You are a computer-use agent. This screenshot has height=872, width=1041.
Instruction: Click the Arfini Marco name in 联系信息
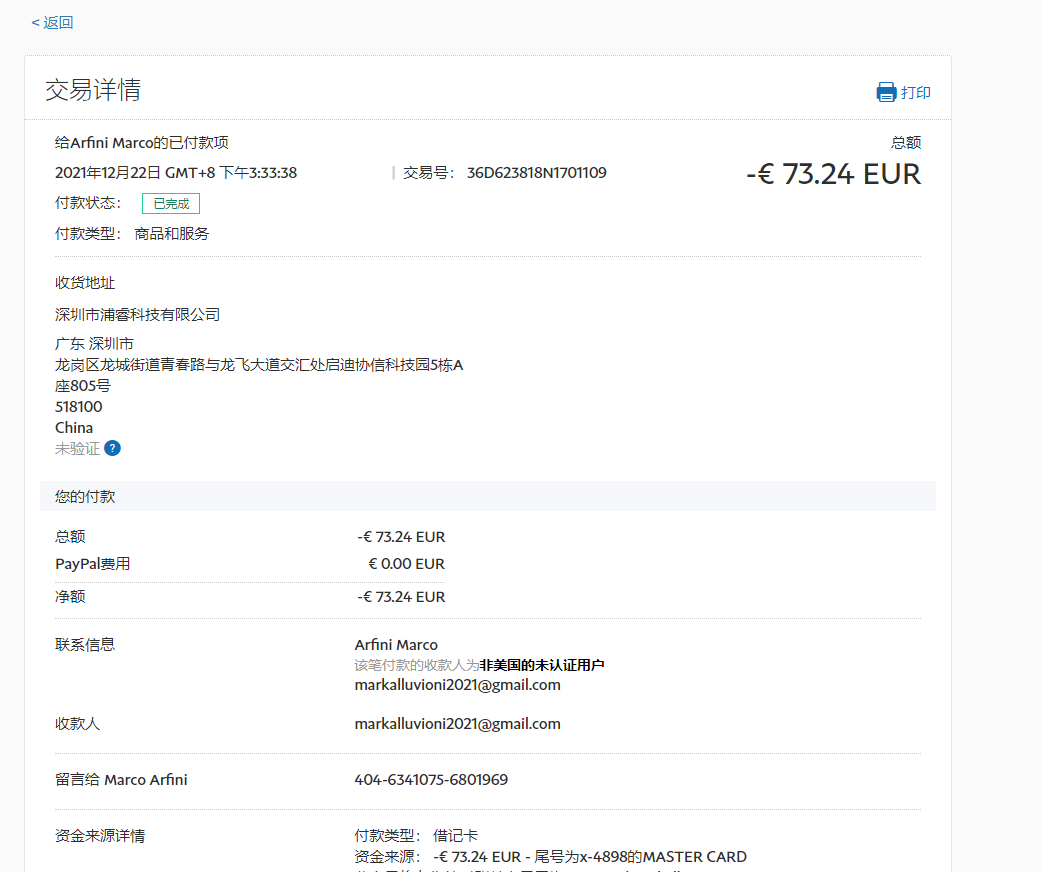(396, 645)
